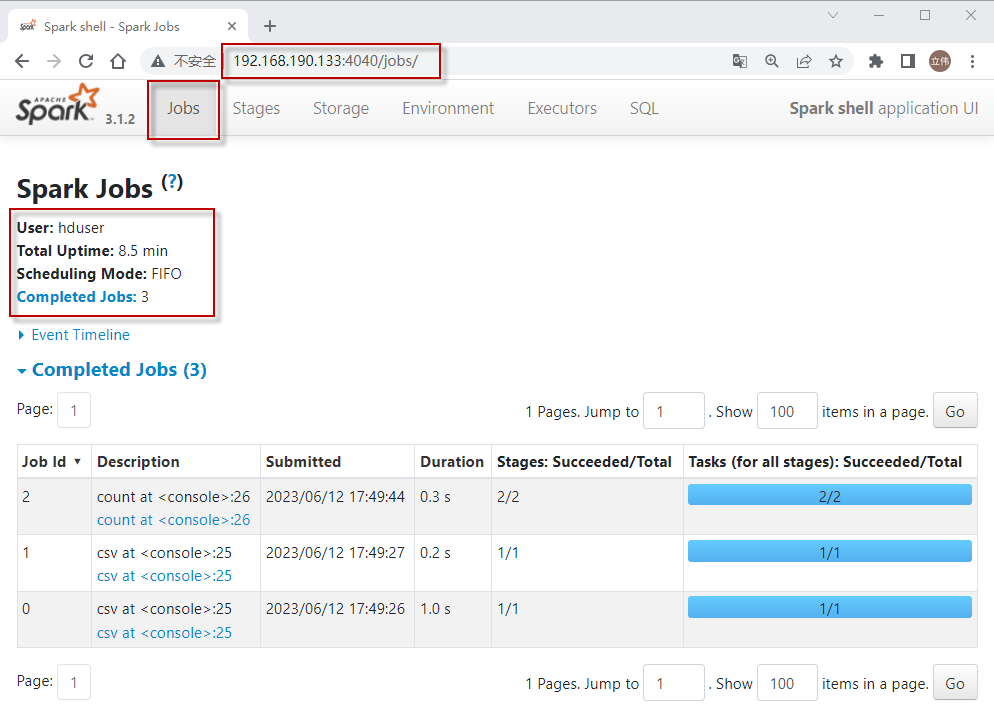The width and height of the screenshot is (994, 718).
Task: Click the progress bar for job 2
Action: click(829, 495)
